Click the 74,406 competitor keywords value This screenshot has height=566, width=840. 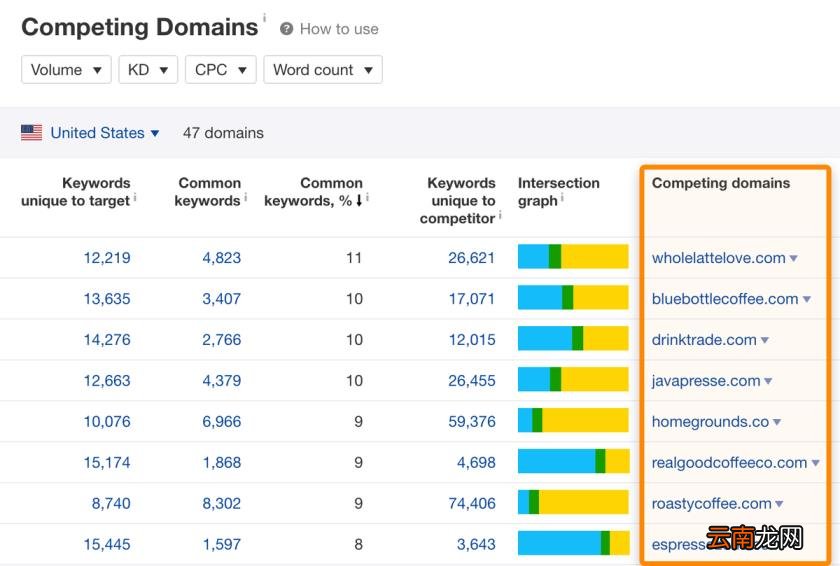tap(471, 503)
